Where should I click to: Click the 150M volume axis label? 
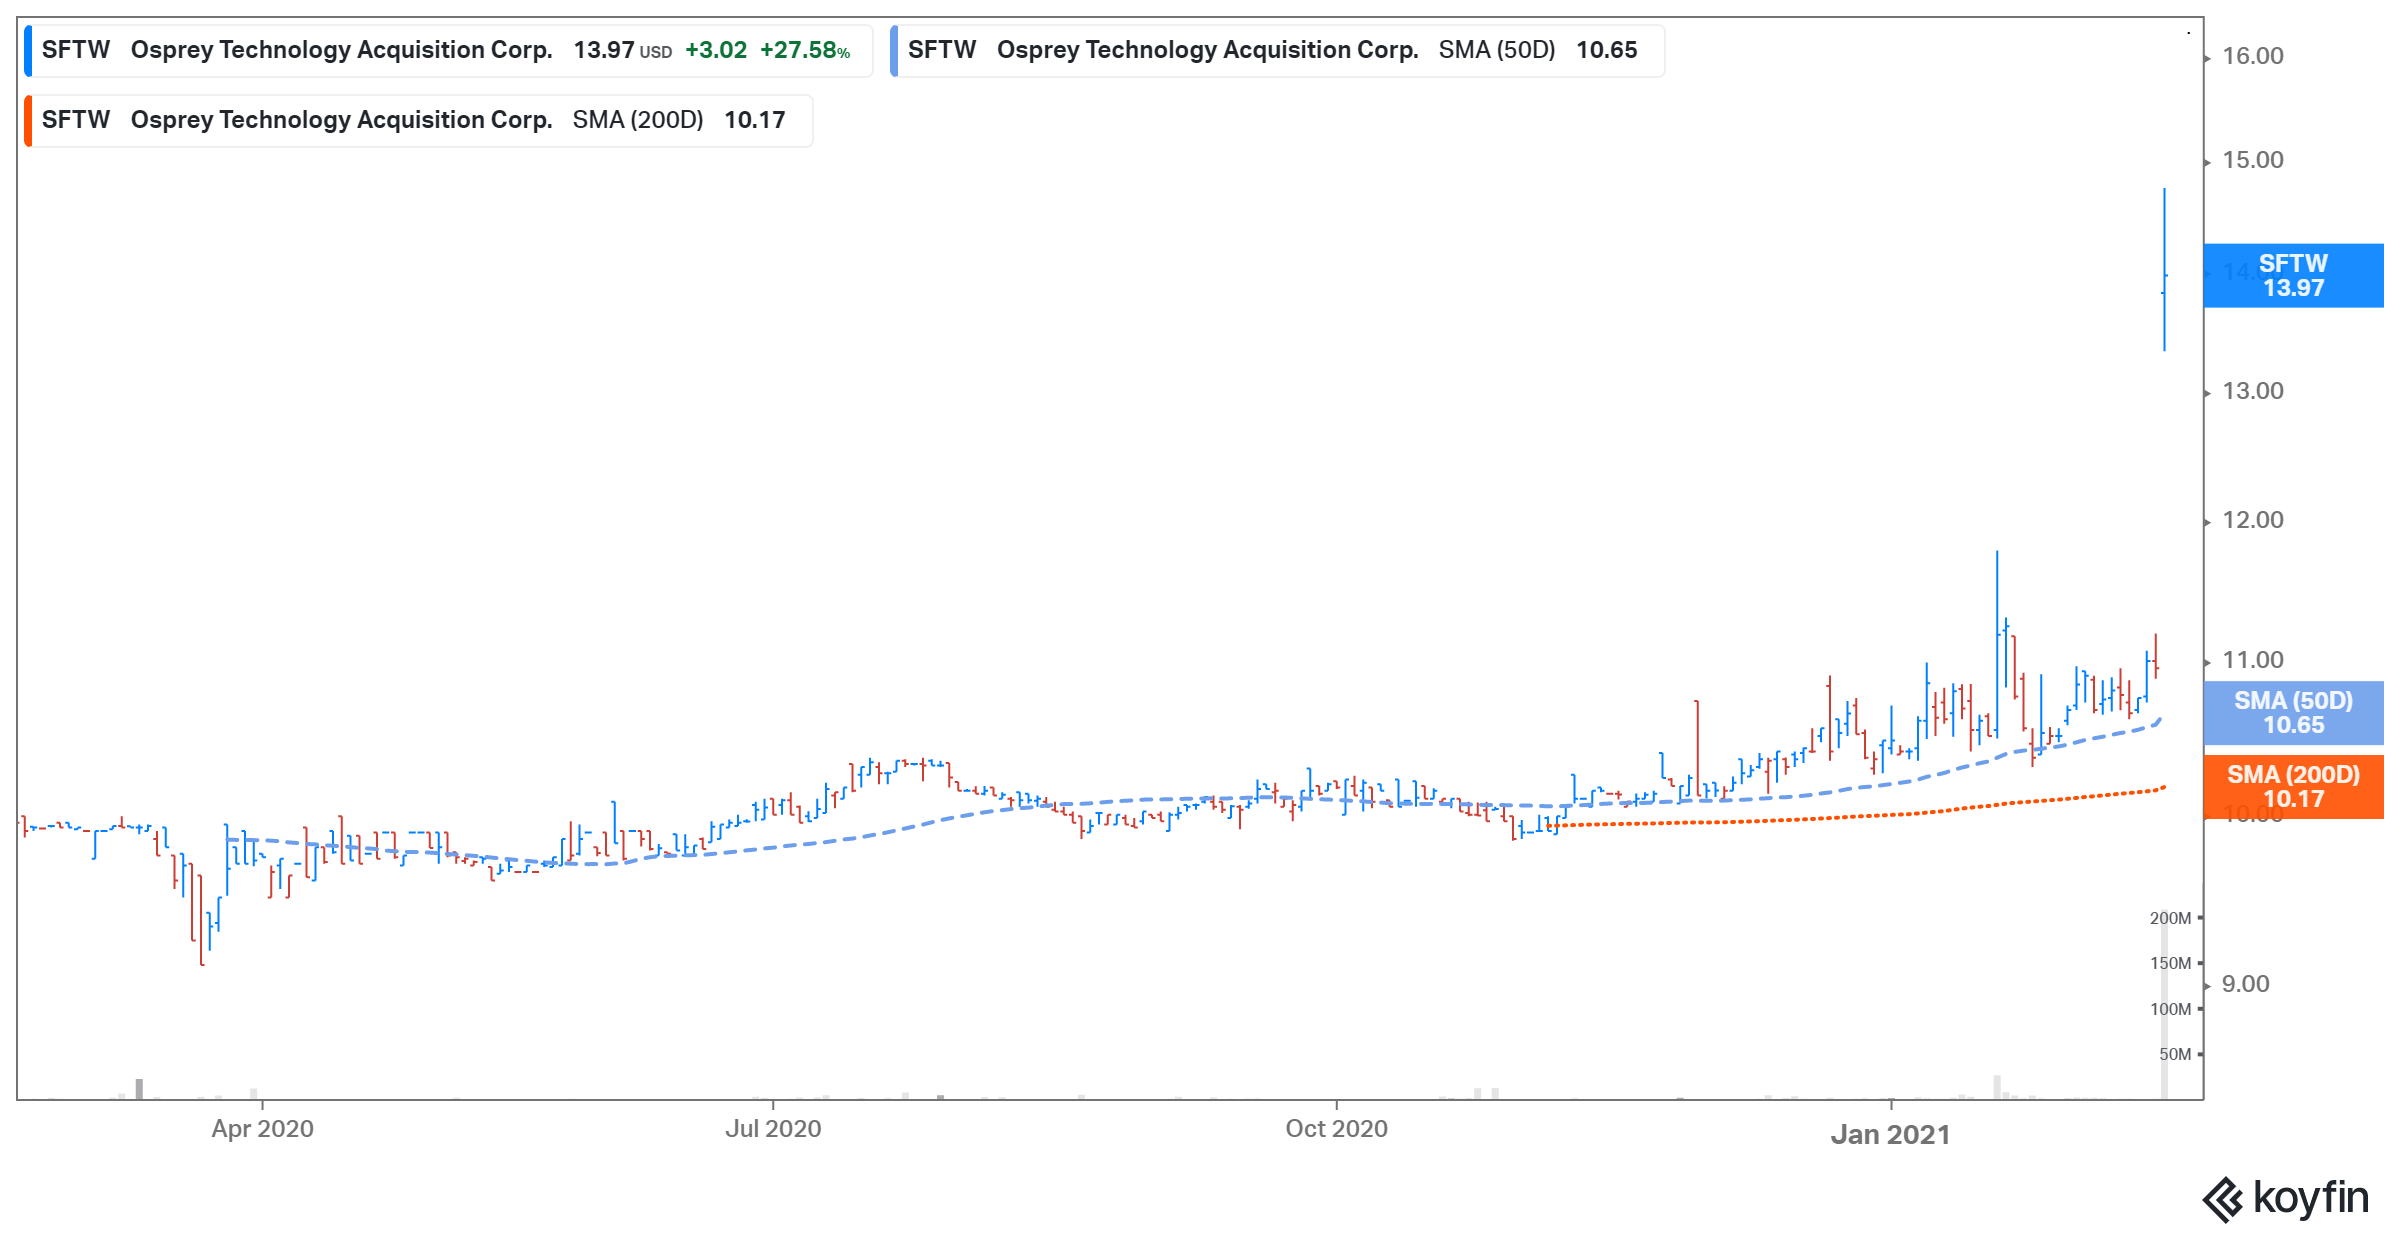tap(2170, 963)
